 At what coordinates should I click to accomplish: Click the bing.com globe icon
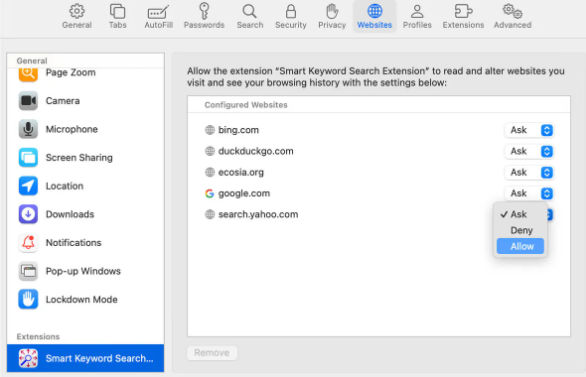pos(210,130)
